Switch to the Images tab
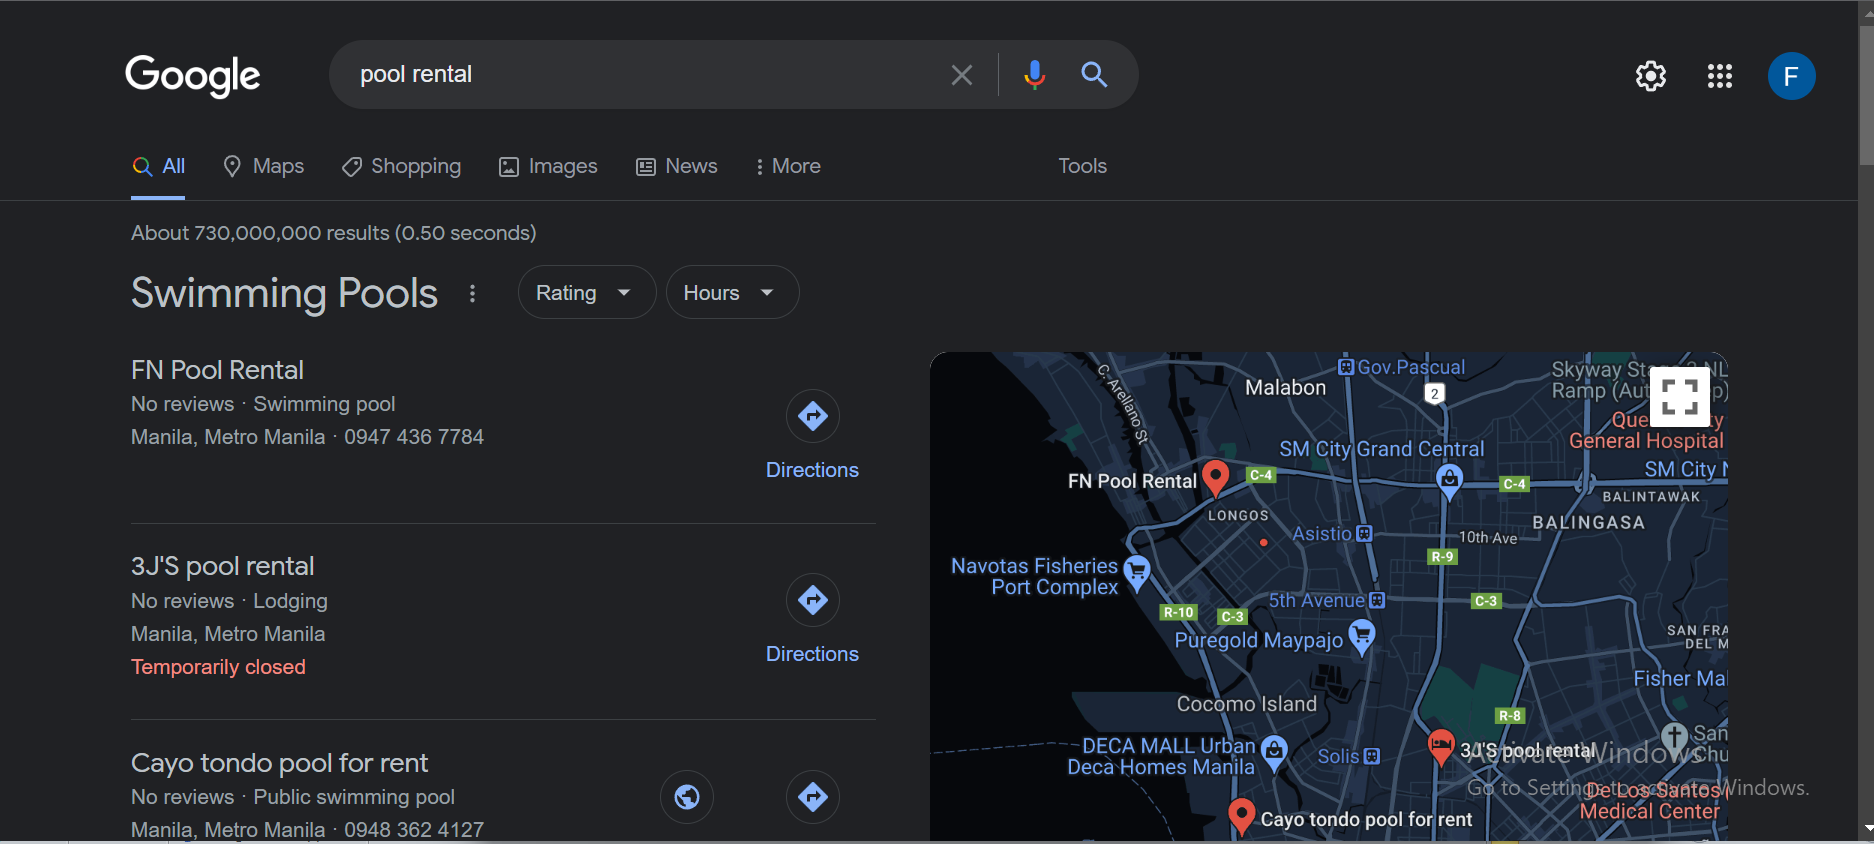Viewport: 1874px width, 844px height. (x=548, y=166)
